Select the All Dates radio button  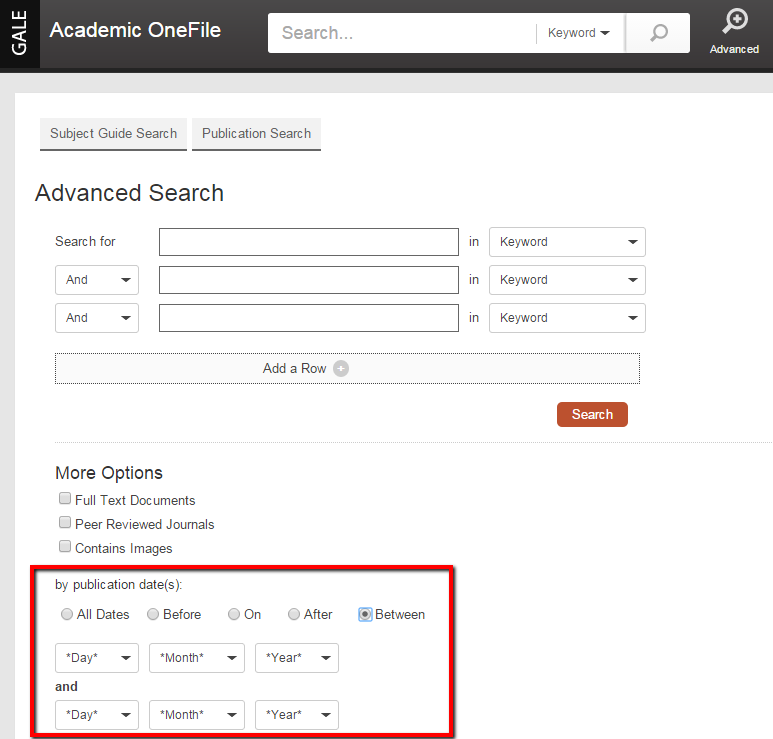click(x=67, y=614)
